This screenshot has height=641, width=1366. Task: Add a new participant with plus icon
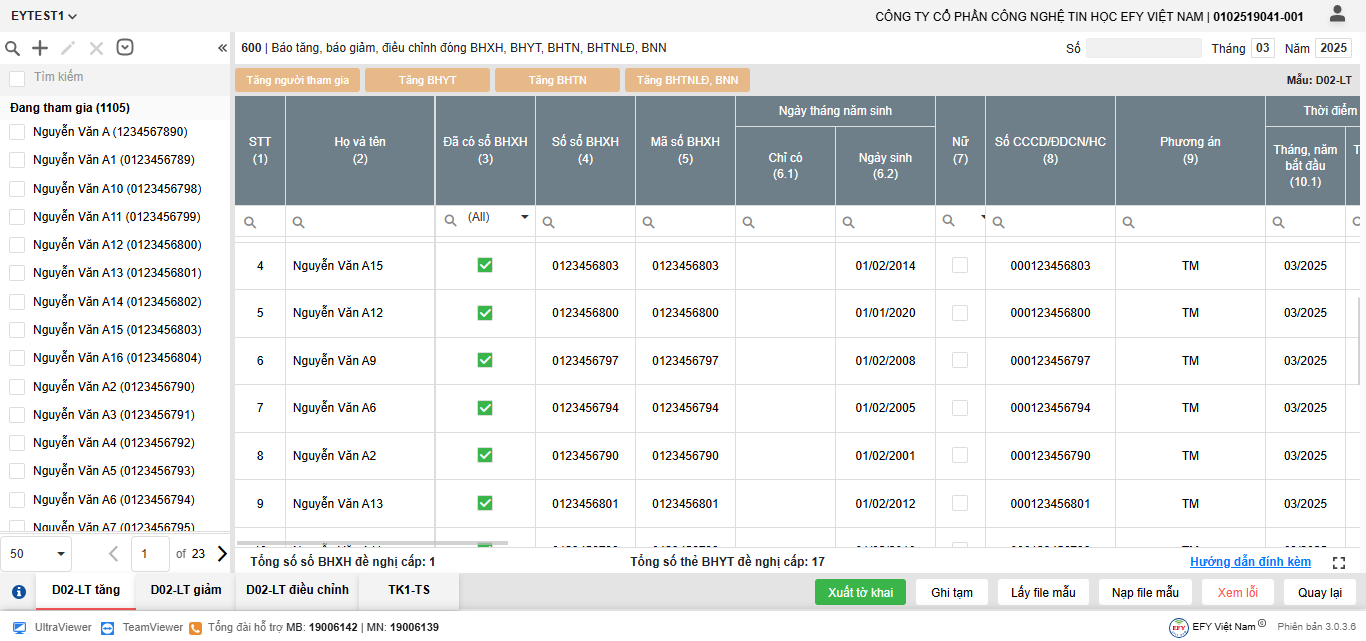coord(40,48)
